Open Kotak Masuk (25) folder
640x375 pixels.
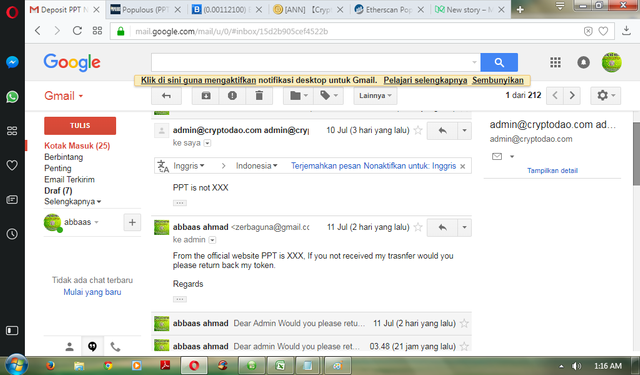77,146
